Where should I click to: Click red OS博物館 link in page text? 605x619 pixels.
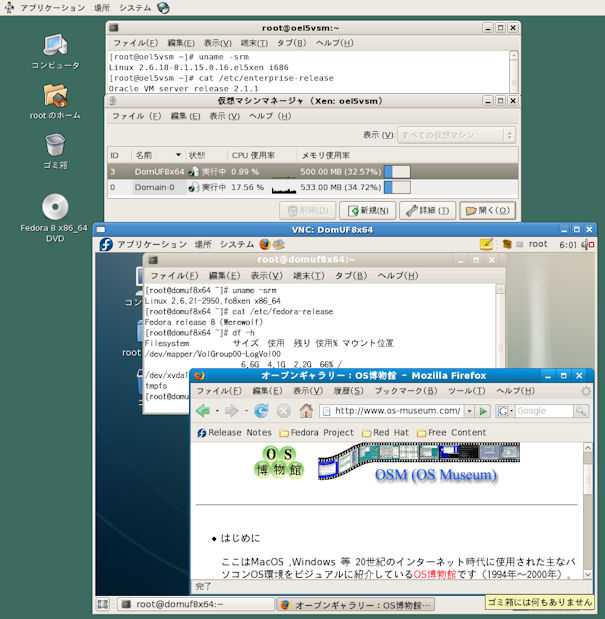[x=435, y=574]
